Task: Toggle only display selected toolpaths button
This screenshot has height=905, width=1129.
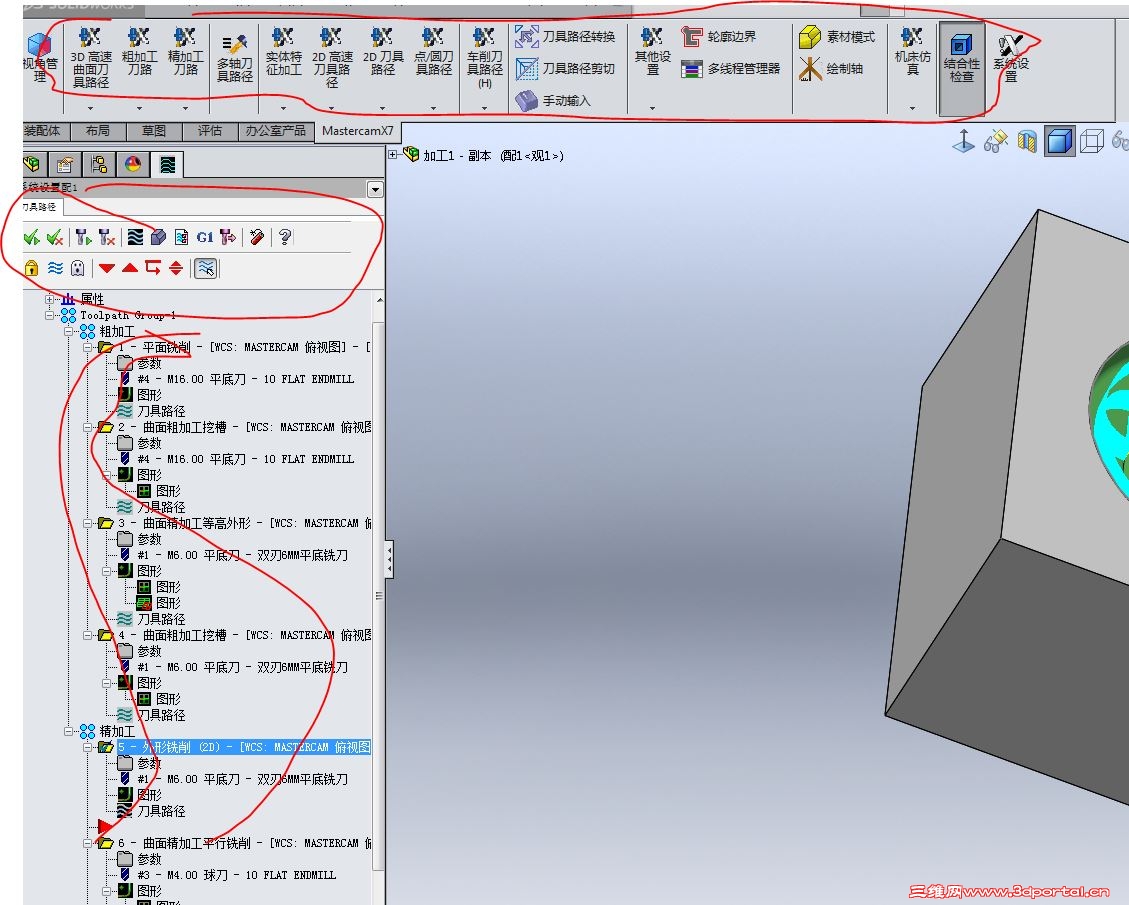Action: [206, 269]
